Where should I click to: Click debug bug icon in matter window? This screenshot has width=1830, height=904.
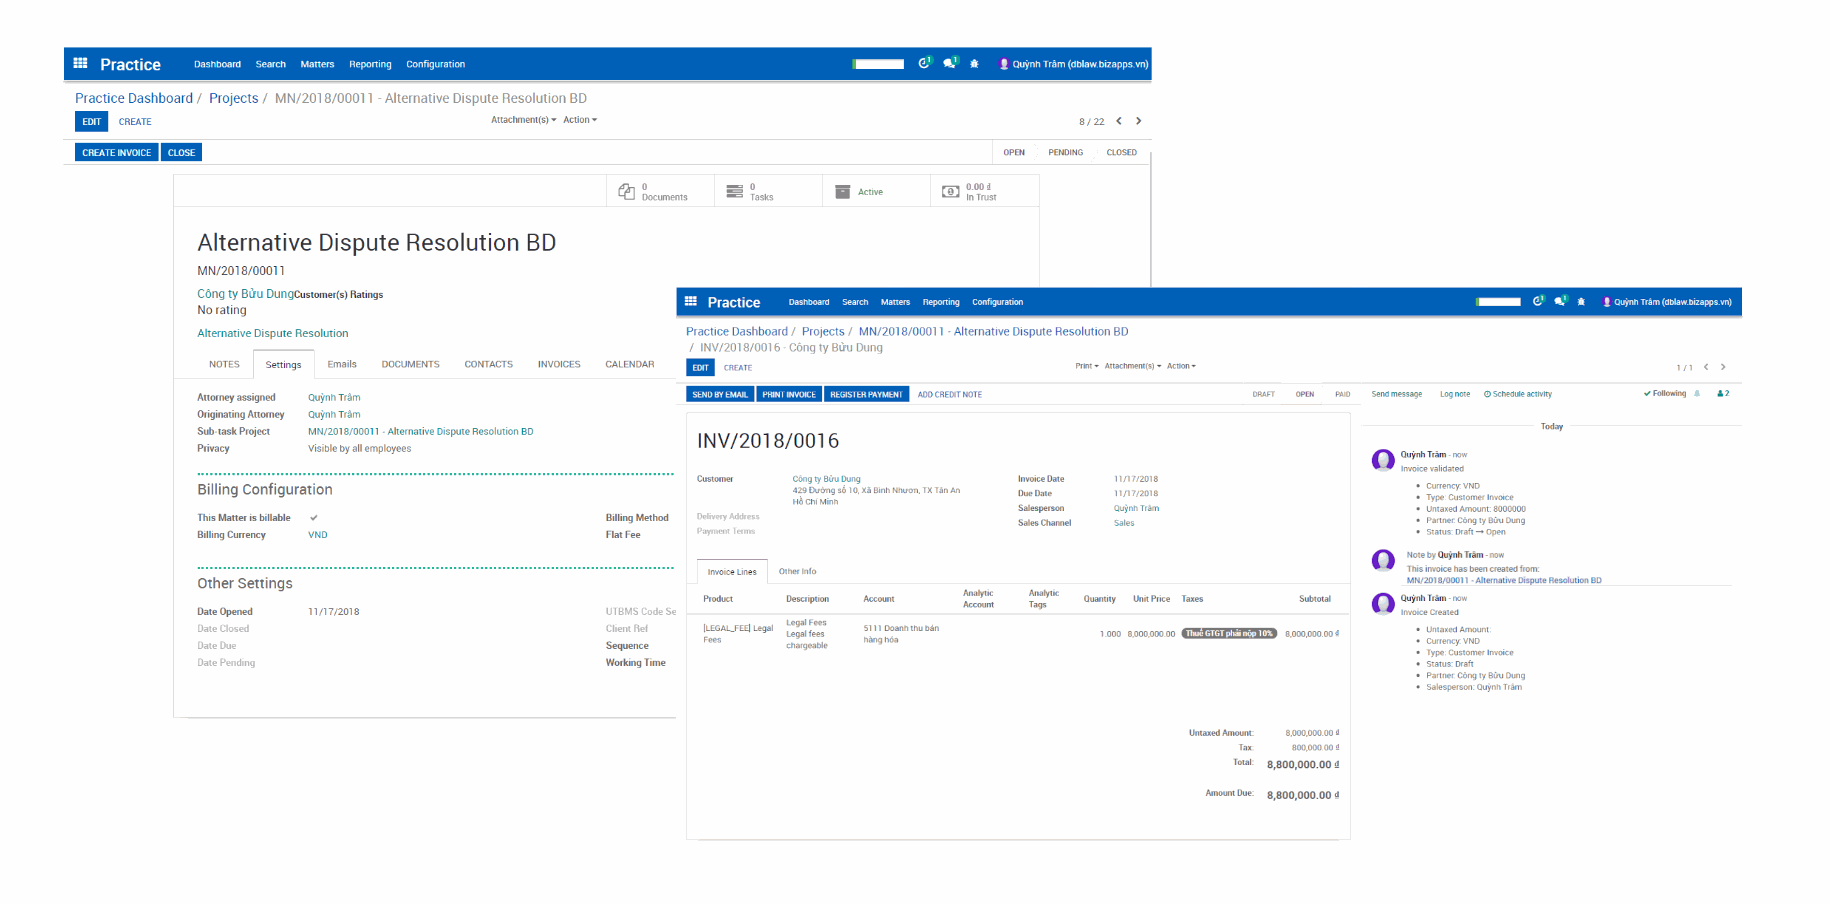click(x=974, y=64)
